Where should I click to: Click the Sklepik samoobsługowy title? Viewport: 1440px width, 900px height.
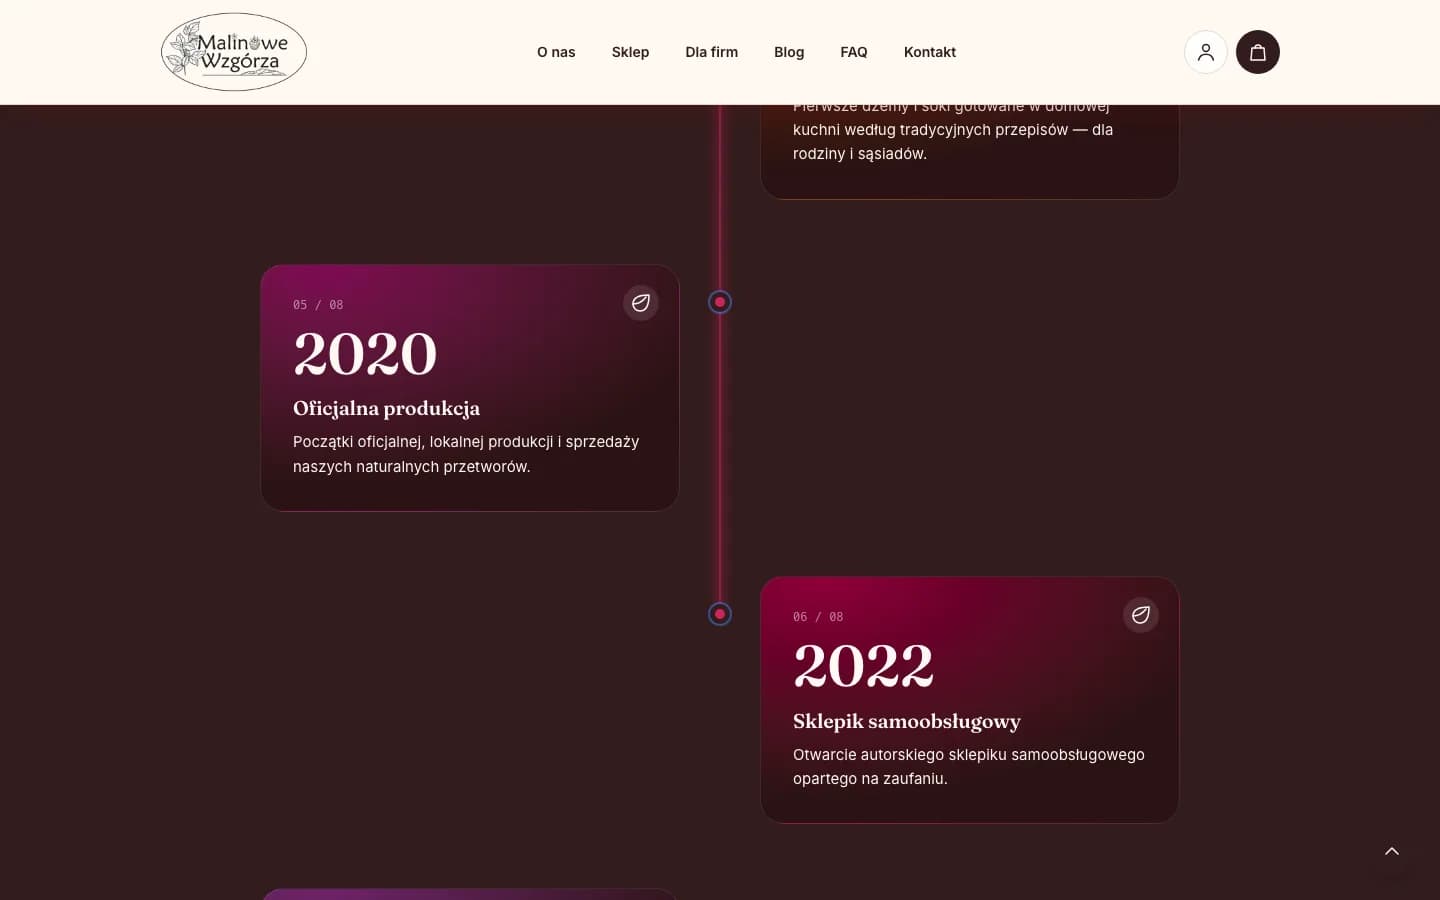tap(907, 721)
